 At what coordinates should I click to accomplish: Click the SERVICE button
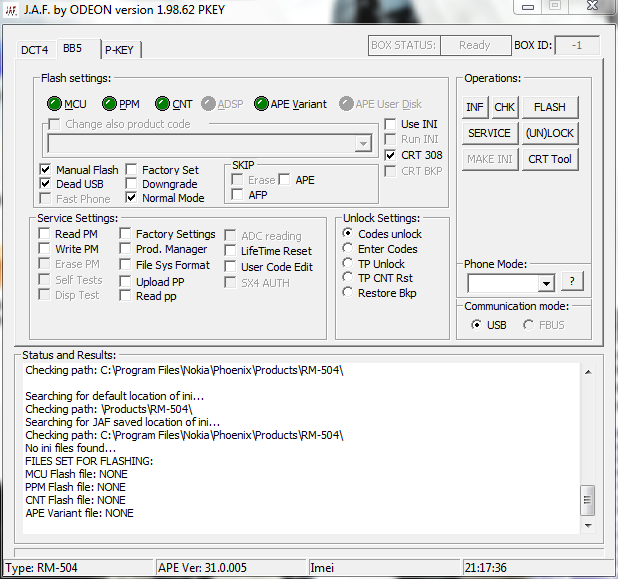490,133
